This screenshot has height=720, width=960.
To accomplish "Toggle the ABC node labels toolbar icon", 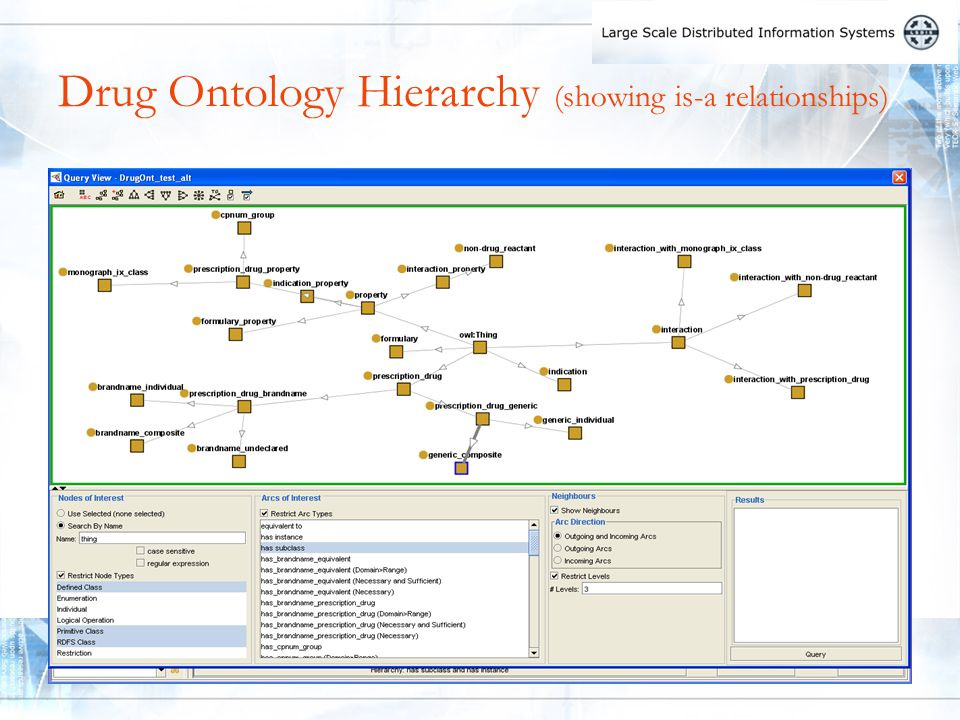I will pos(84,195).
